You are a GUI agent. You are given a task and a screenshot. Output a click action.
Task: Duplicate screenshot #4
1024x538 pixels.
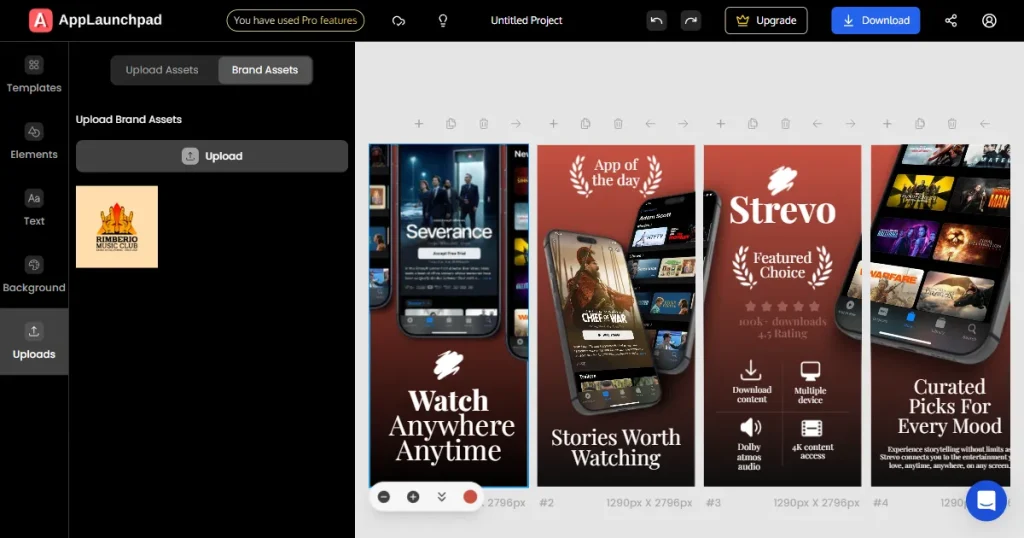coord(920,123)
